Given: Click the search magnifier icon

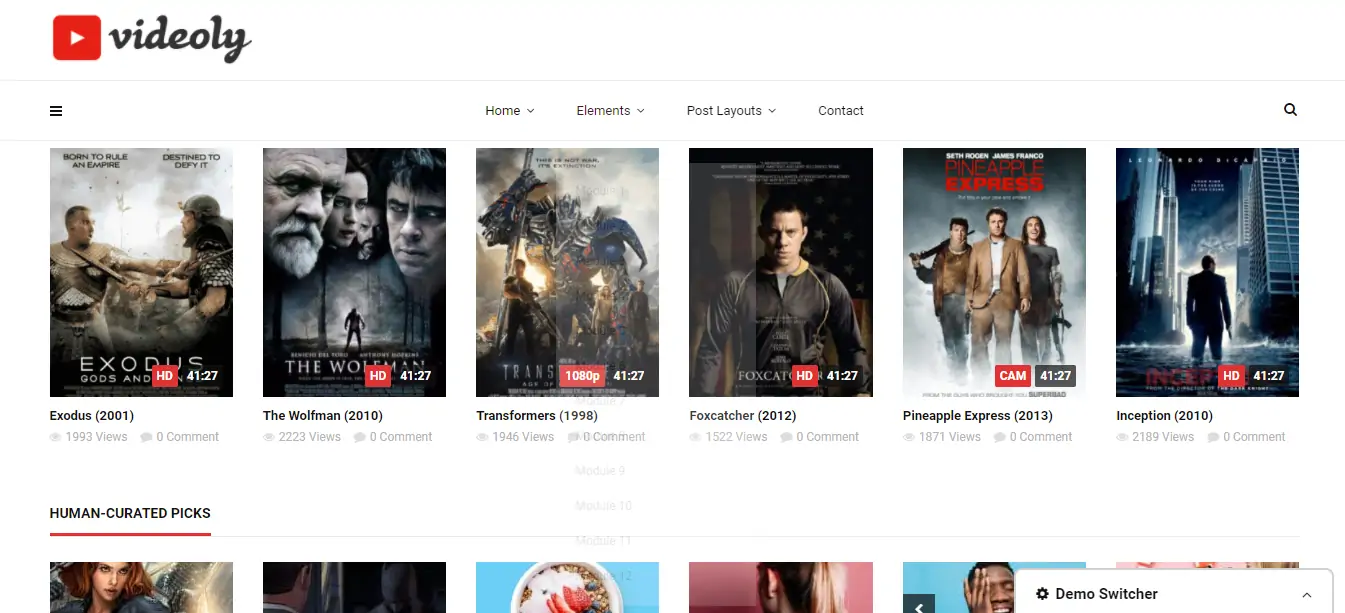Looking at the screenshot, I should [1290, 110].
